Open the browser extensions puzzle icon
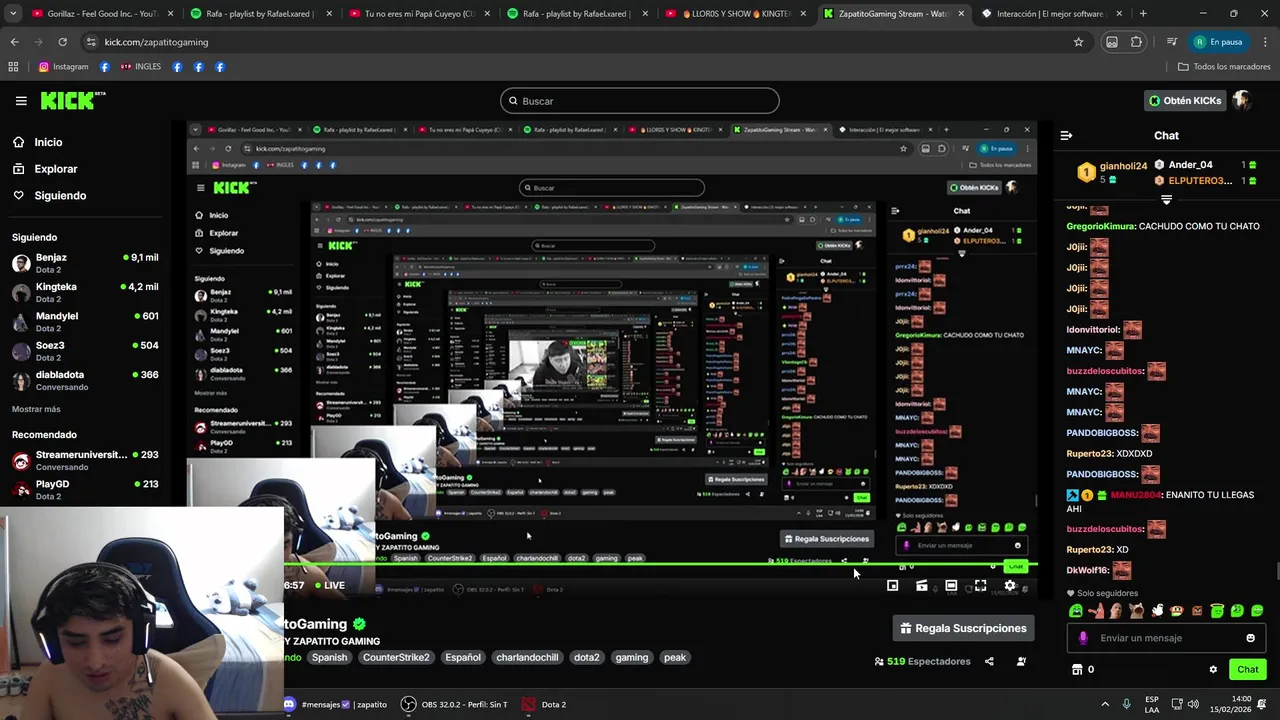 click(x=1137, y=42)
